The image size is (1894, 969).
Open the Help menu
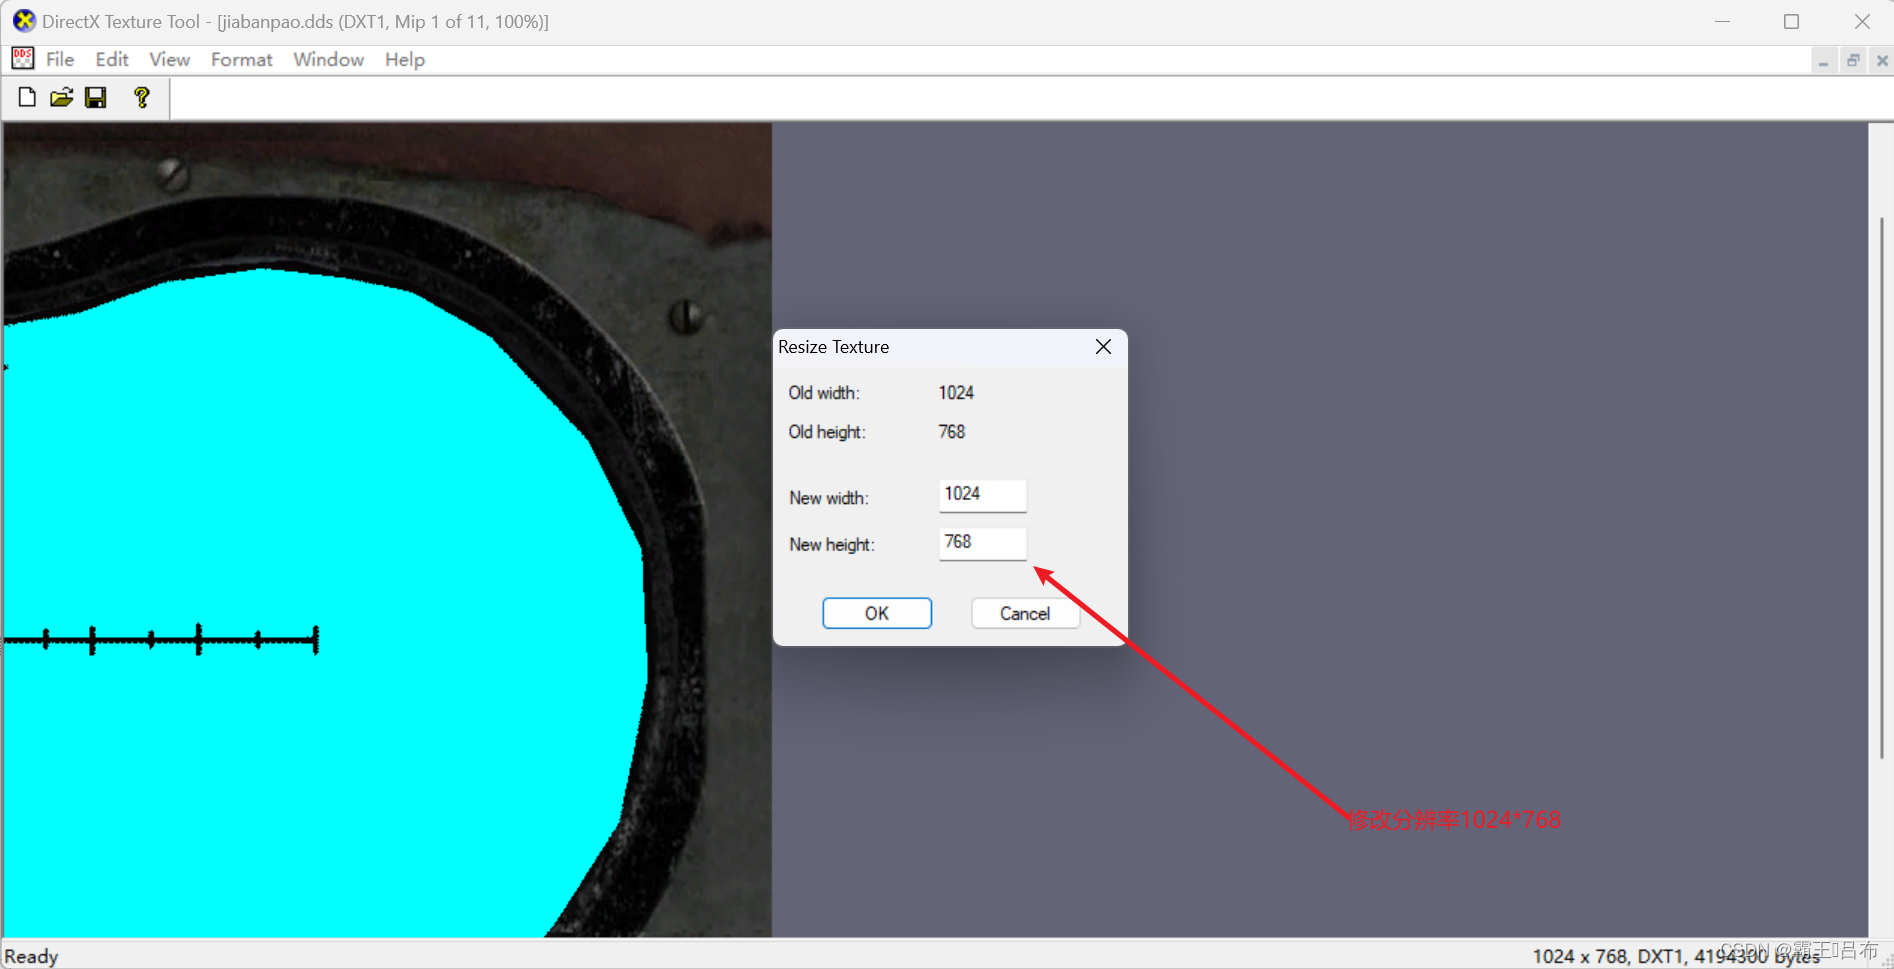pyautogui.click(x=404, y=59)
